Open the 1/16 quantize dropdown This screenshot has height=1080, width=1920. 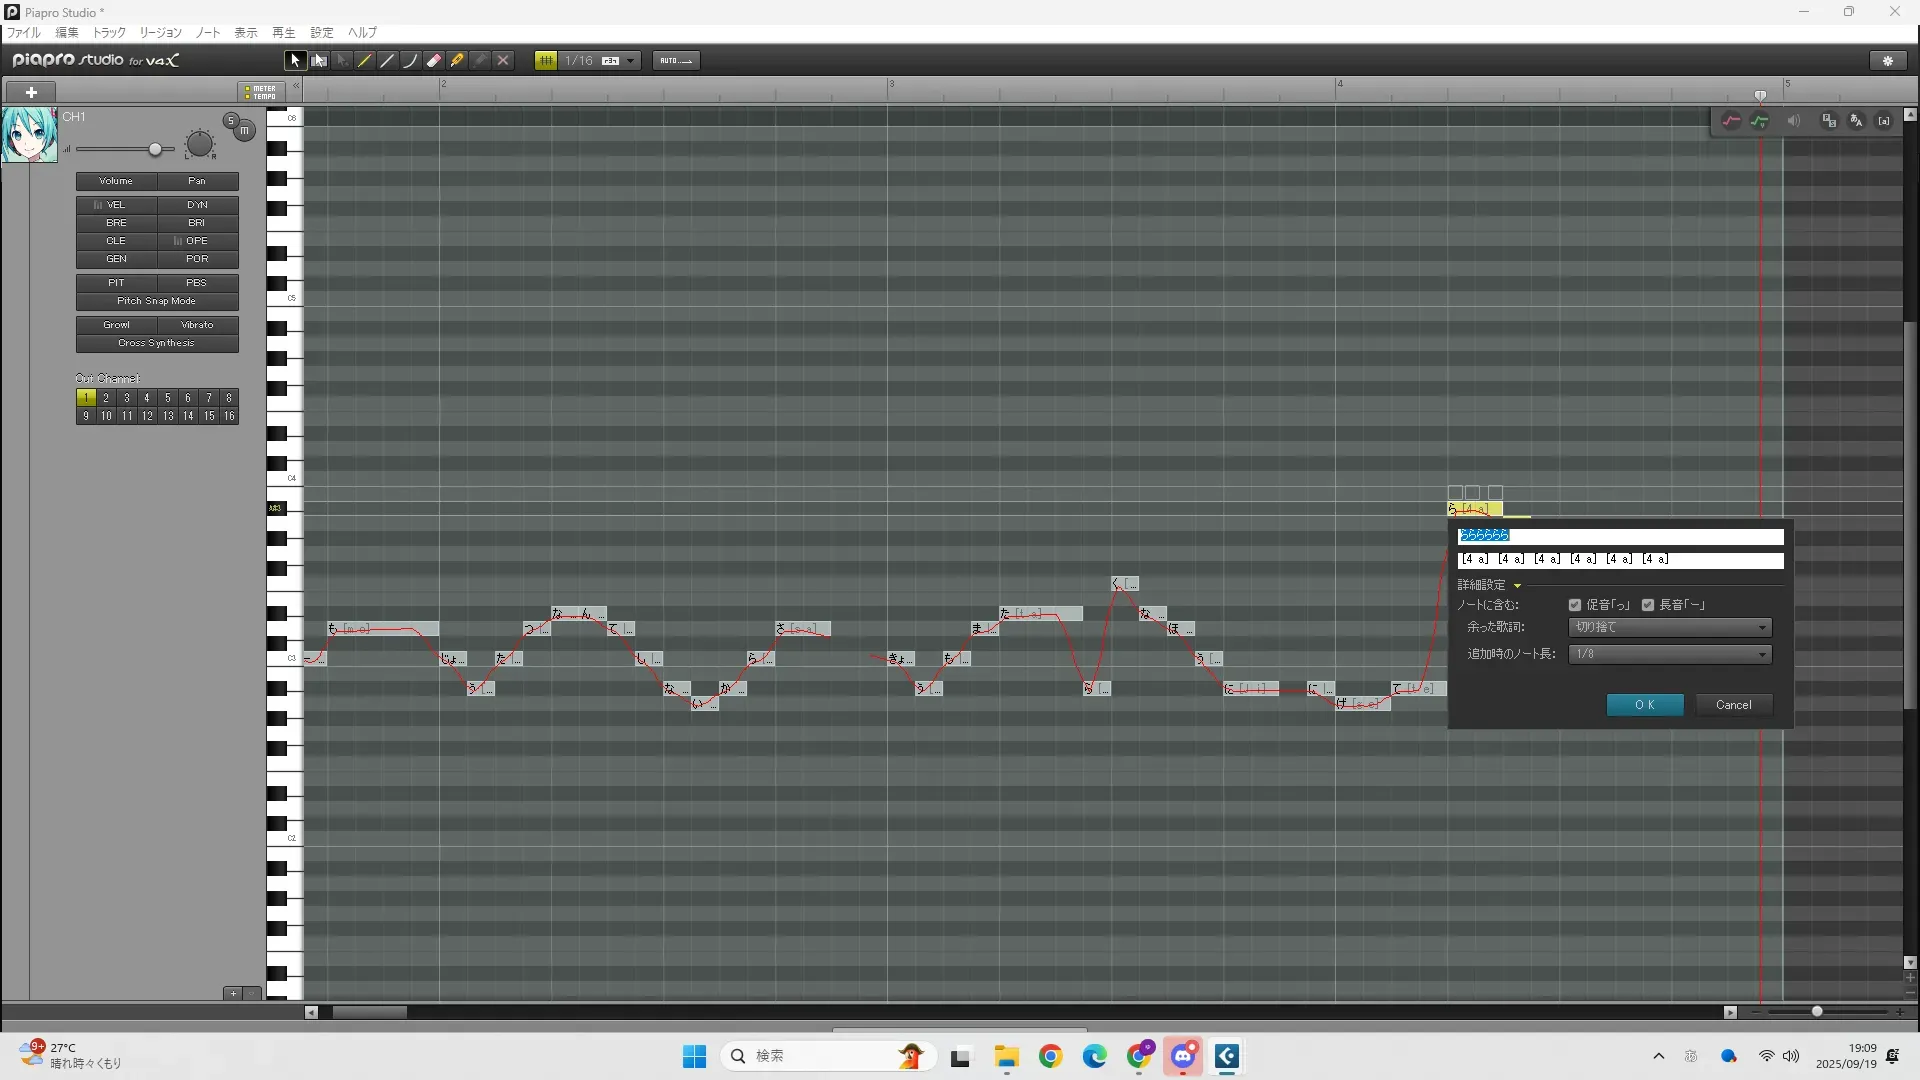630,61
